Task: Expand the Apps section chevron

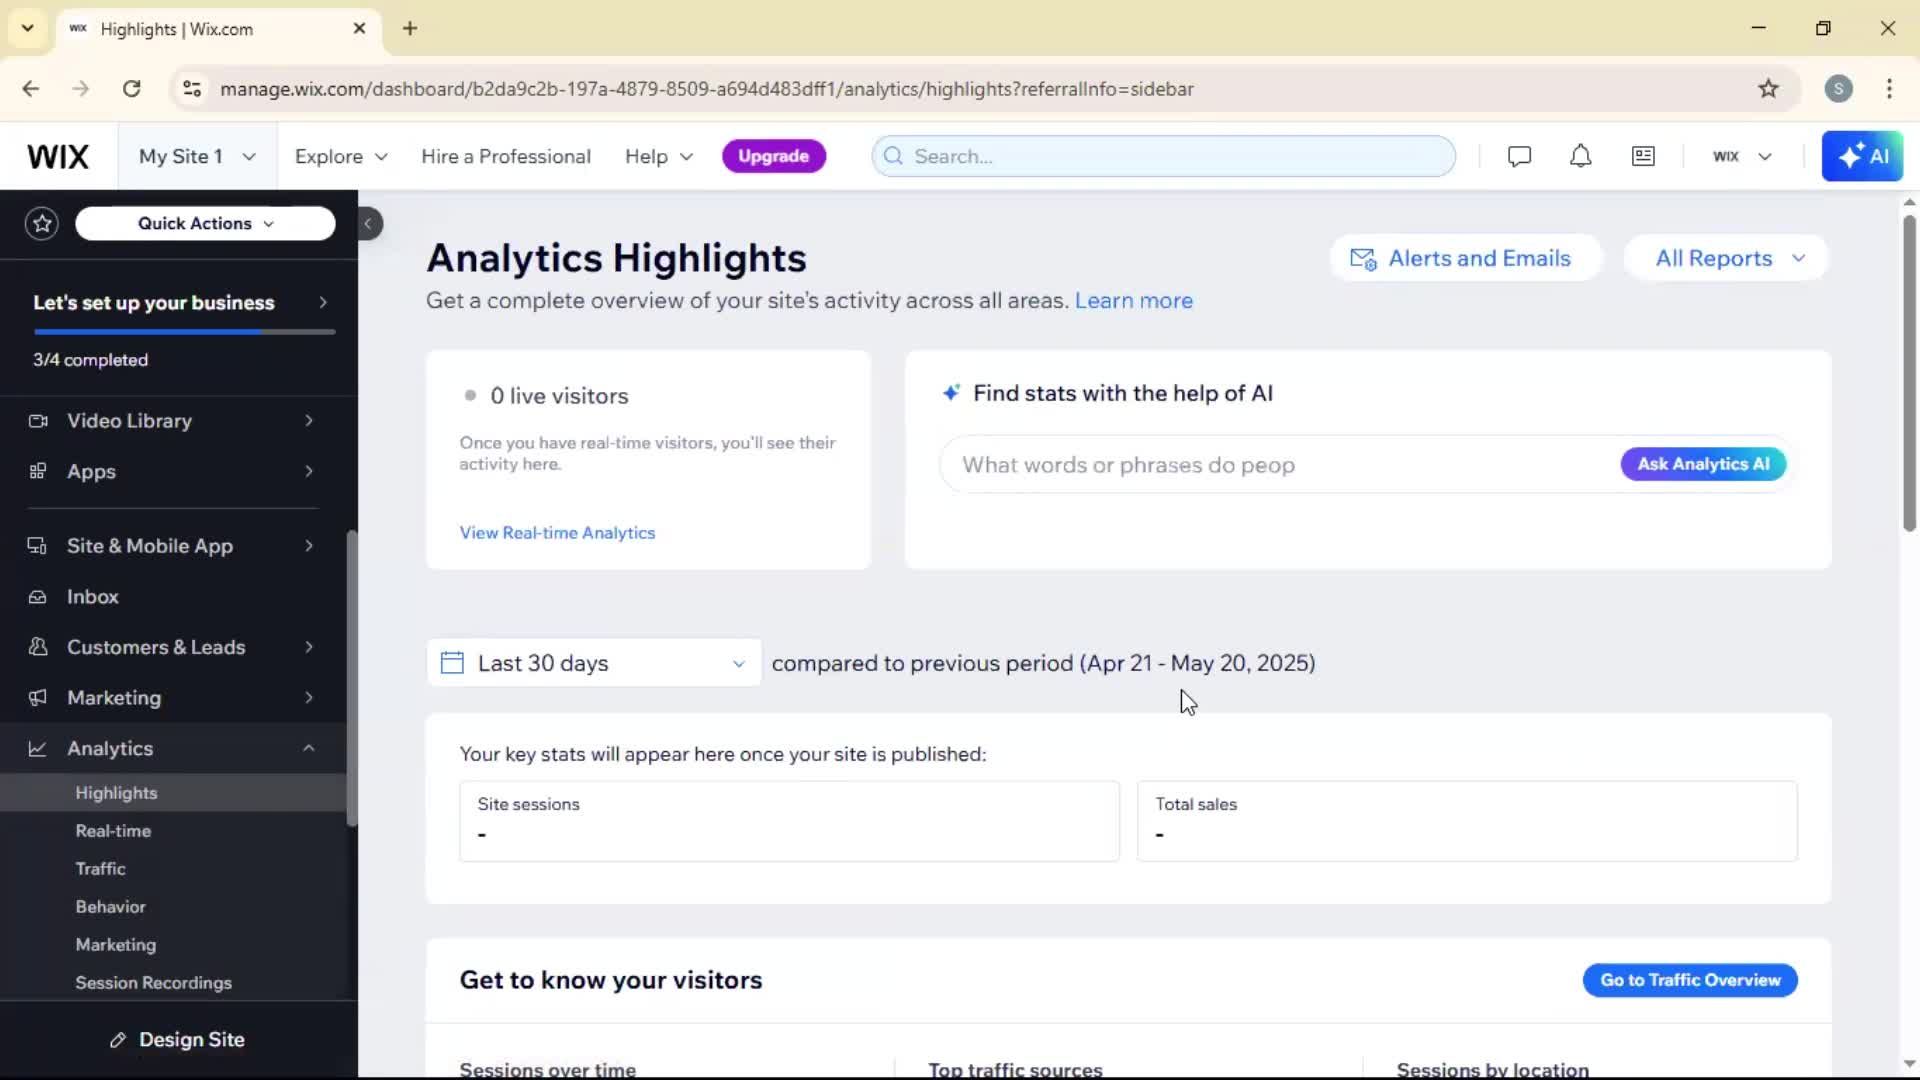Action: [309, 471]
